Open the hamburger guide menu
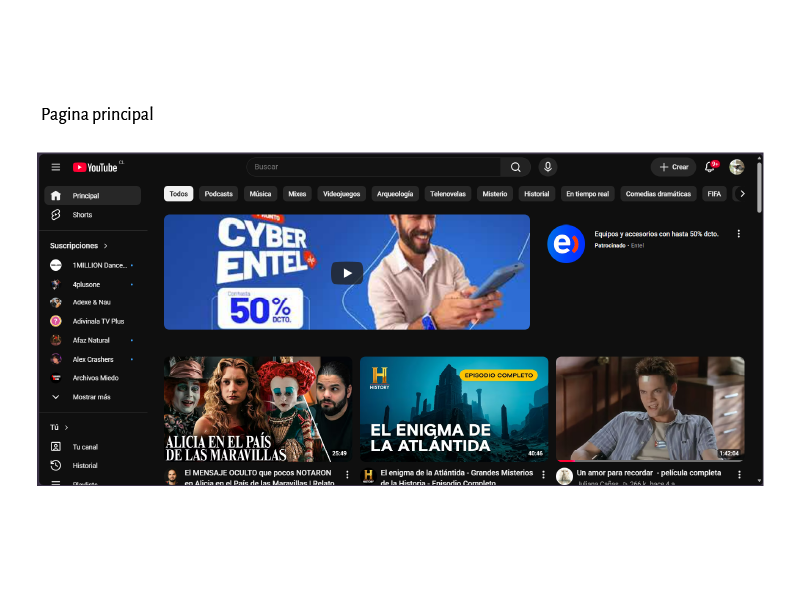The width and height of the screenshot is (800, 600). coord(56,167)
